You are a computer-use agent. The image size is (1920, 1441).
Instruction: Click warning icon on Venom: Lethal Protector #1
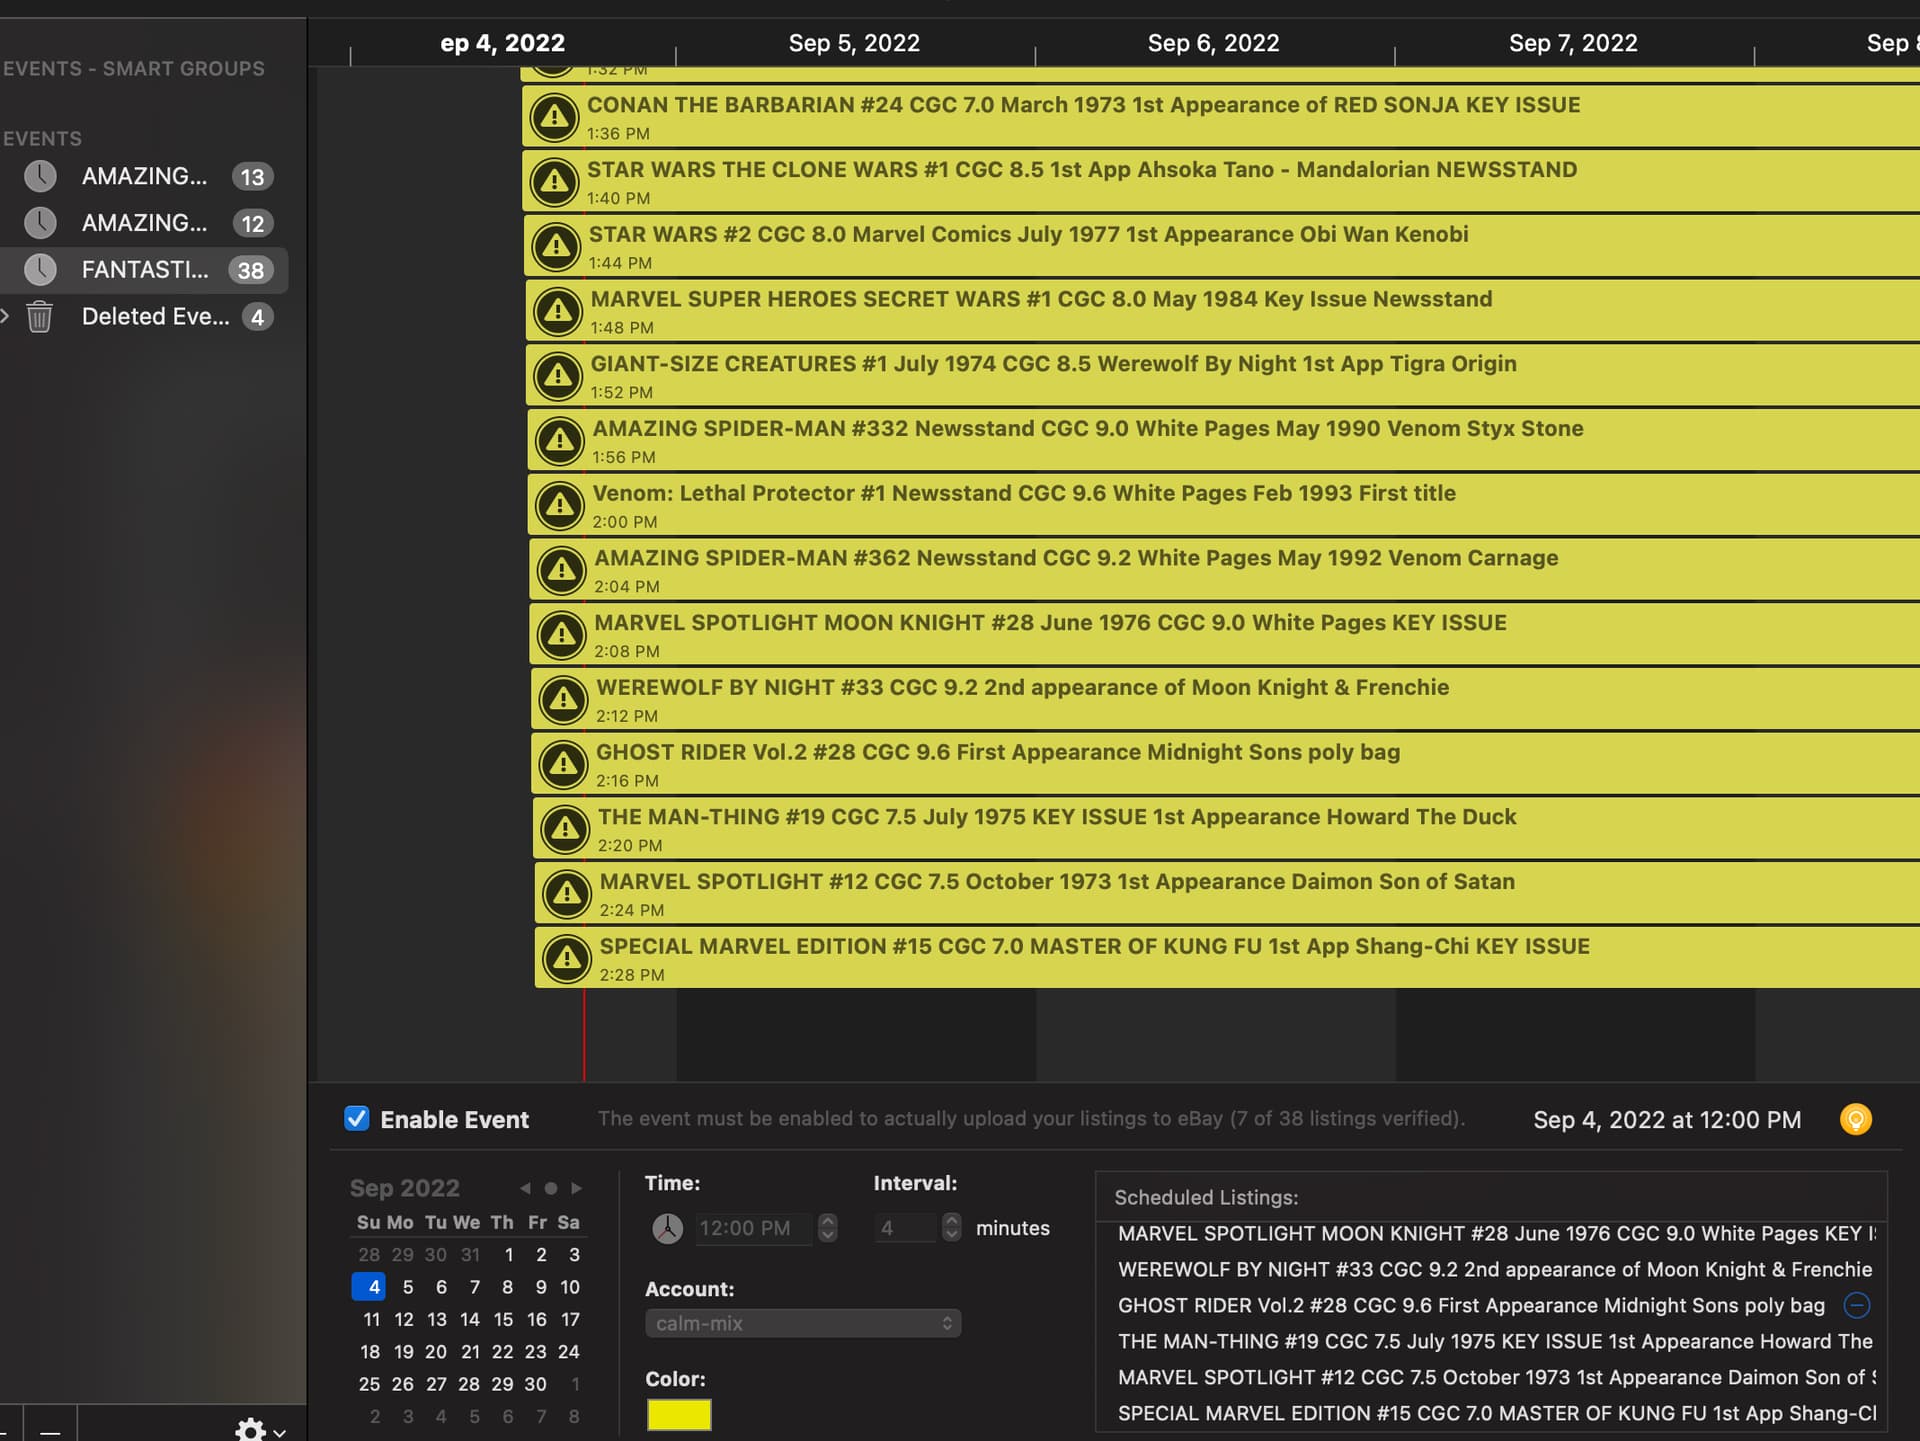560,506
